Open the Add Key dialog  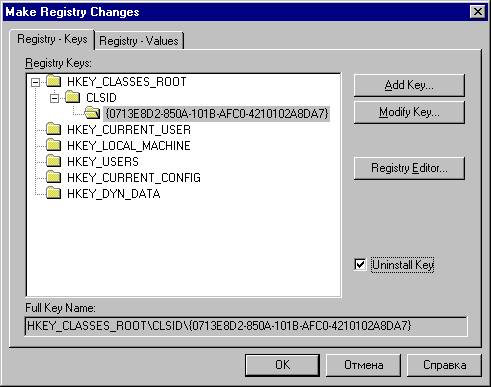[x=409, y=85]
